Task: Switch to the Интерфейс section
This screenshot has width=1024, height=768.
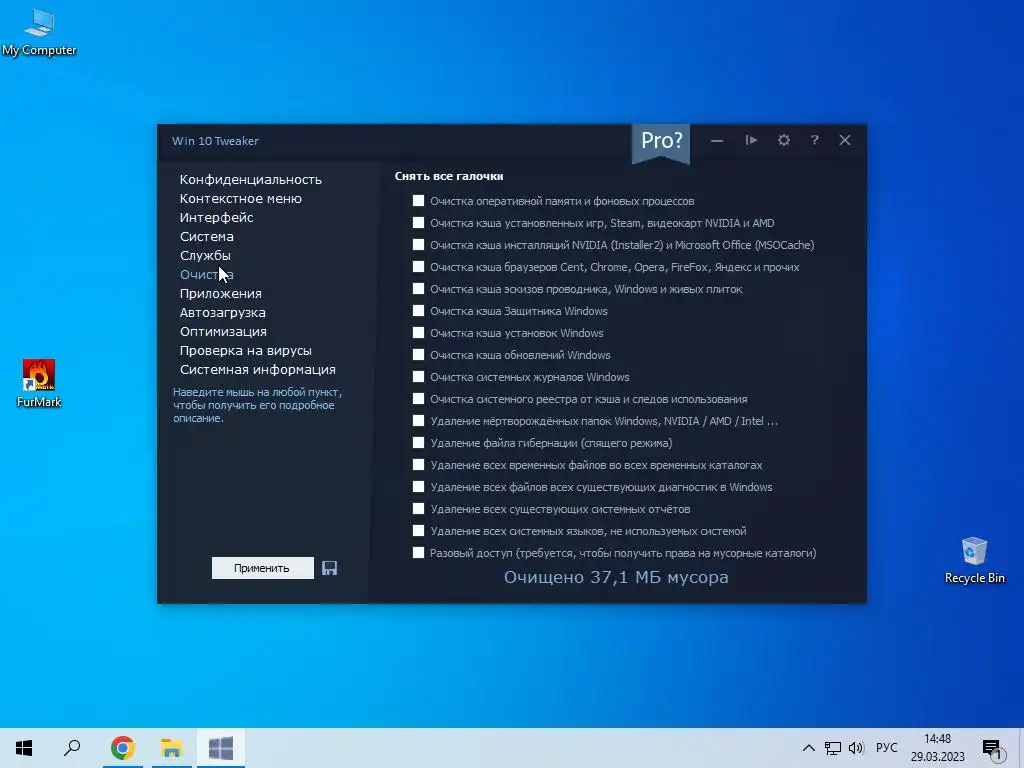Action: coord(217,217)
